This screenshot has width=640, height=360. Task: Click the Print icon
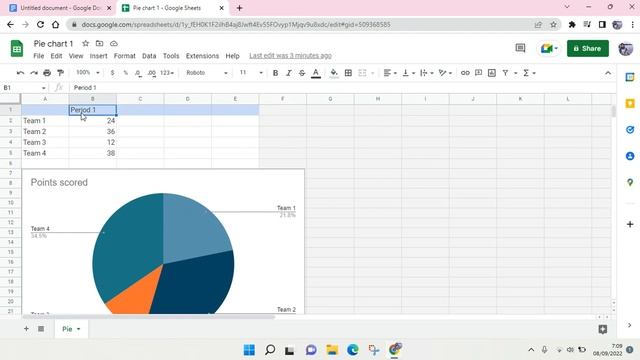pos(47,73)
